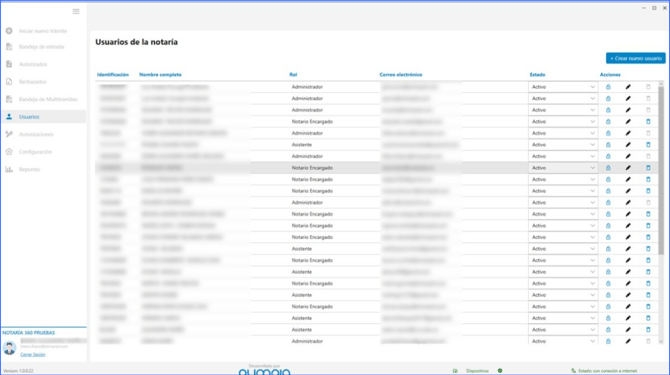Click the table scrollbar up arrow
The image size is (670, 375).
pyautogui.click(x=661, y=84)
